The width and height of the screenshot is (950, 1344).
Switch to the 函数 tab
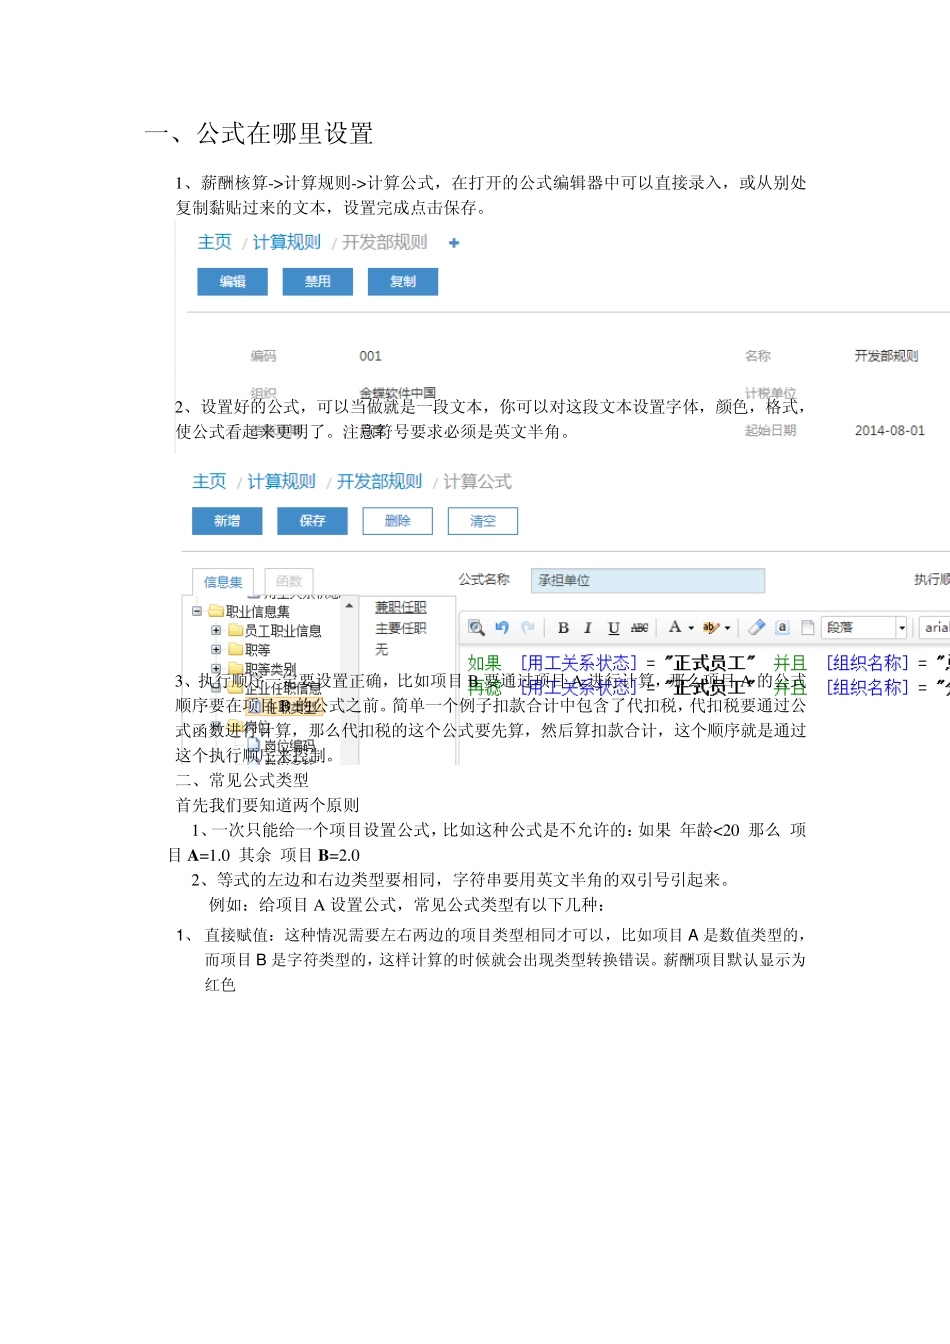(289, 581)
